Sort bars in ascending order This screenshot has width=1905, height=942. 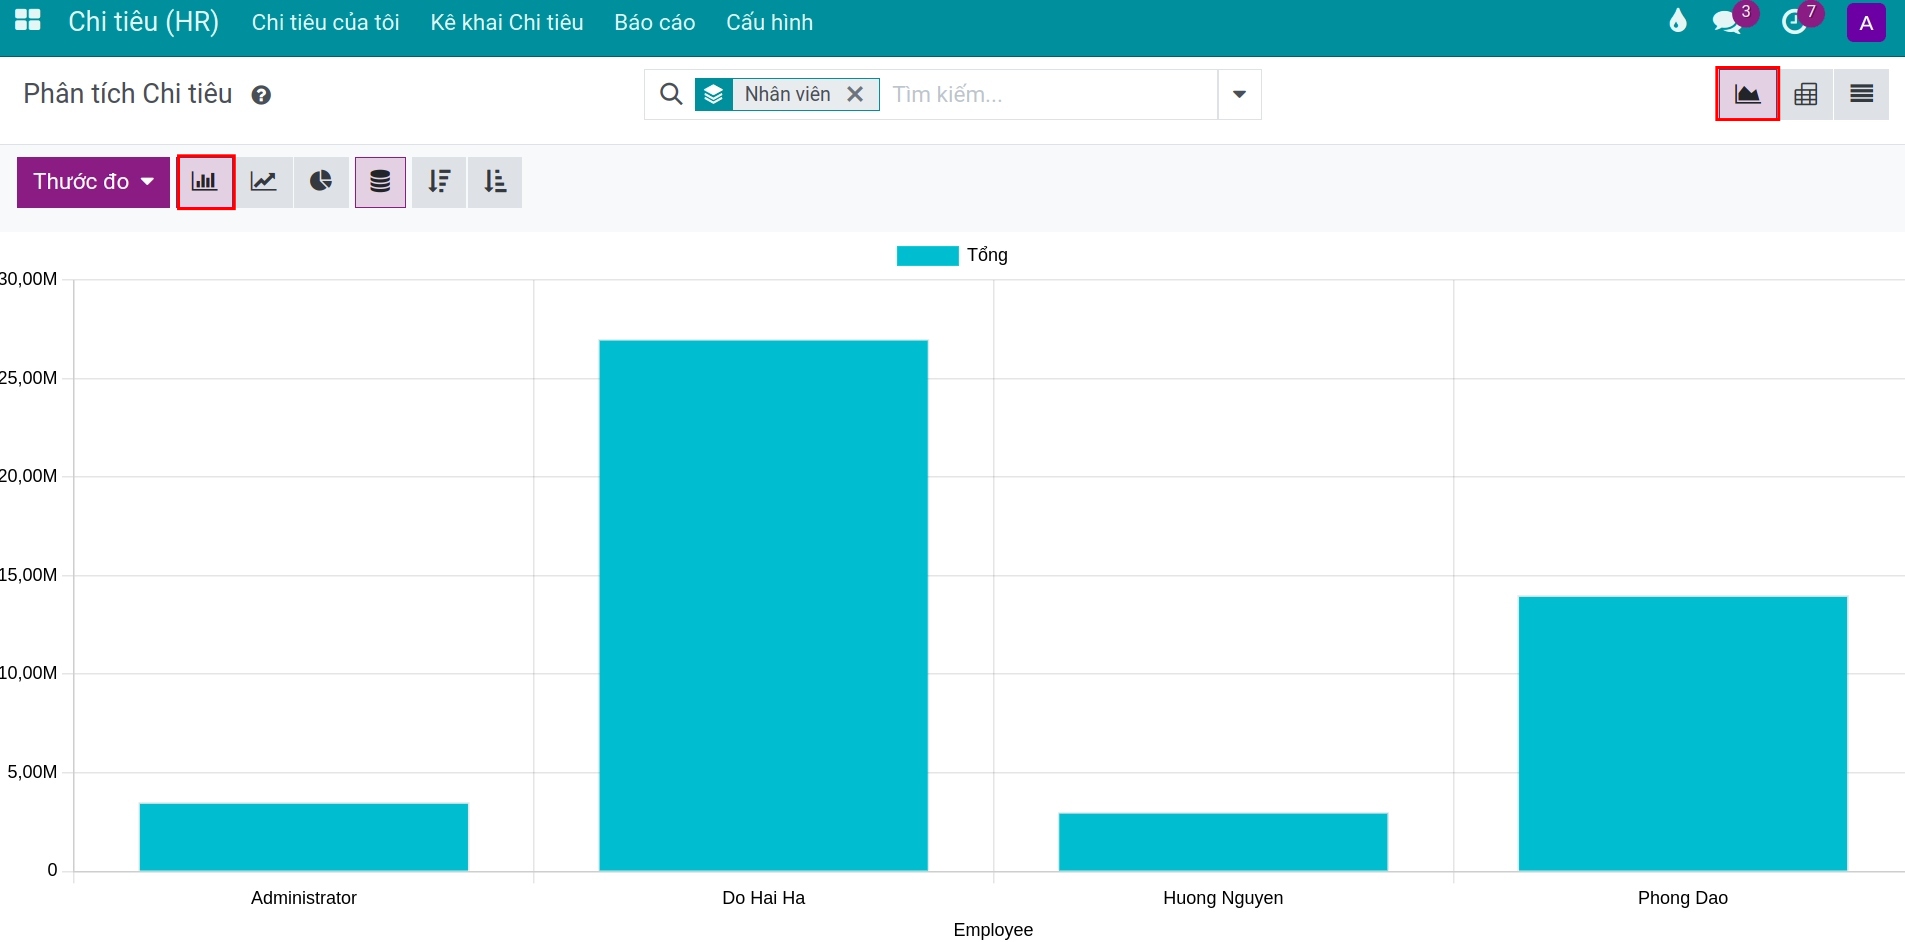496,182
